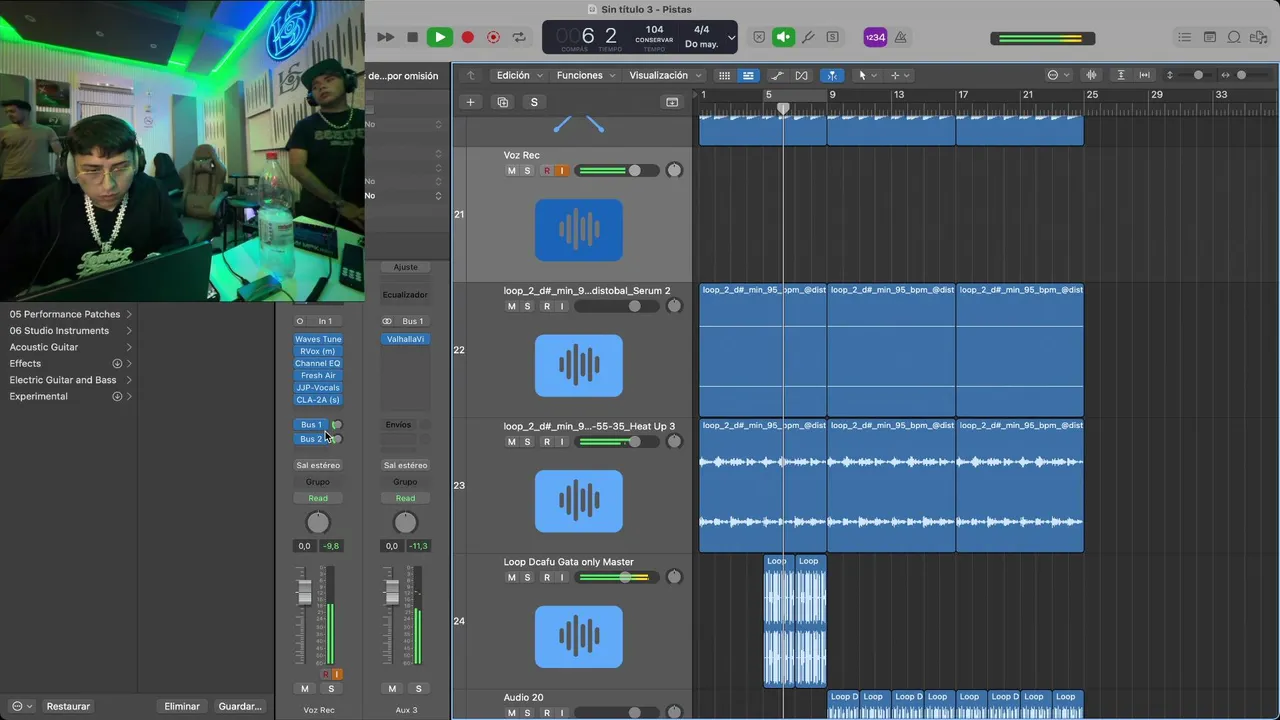Click the Global Tracks icon button
Viewport: 1280px width, 720px height.
pyautogui.click(x=672, y=102)
